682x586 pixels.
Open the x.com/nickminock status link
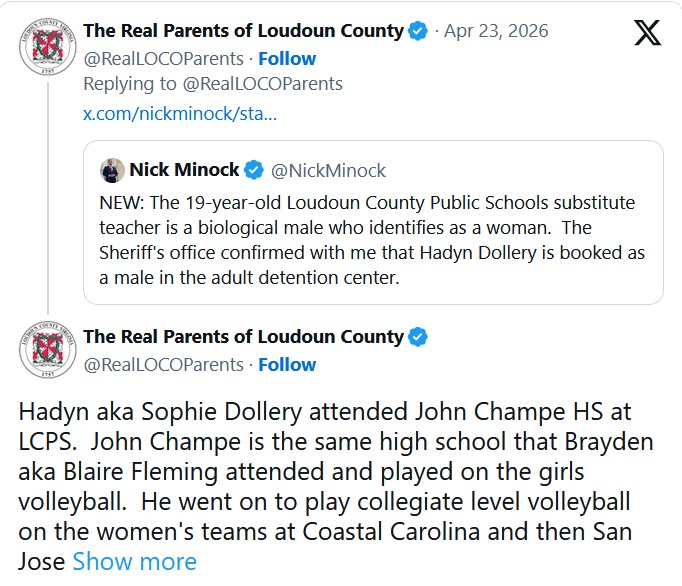pyautogui.click(x=180, y=113)
